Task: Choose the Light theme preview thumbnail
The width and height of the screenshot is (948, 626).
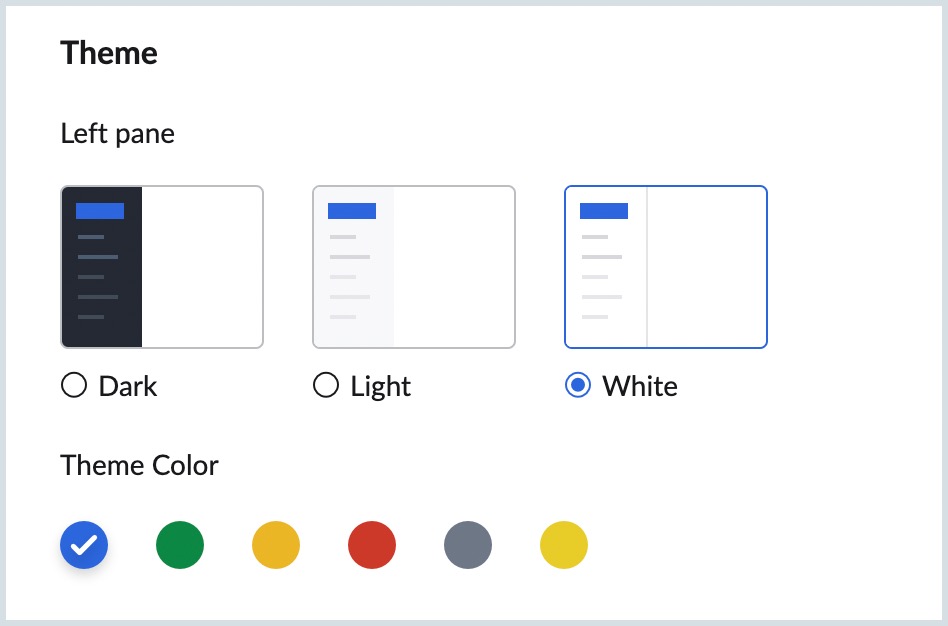Action: [x=414, y=267]
